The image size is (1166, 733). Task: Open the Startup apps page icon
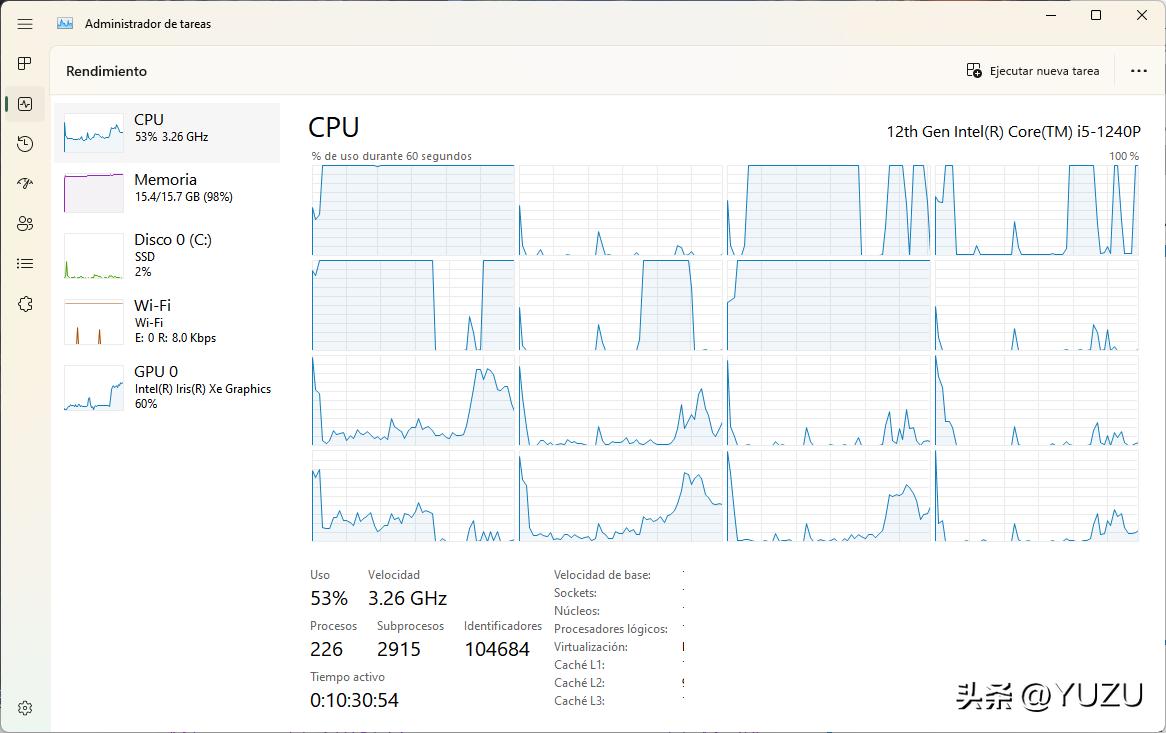click(25, 184)
